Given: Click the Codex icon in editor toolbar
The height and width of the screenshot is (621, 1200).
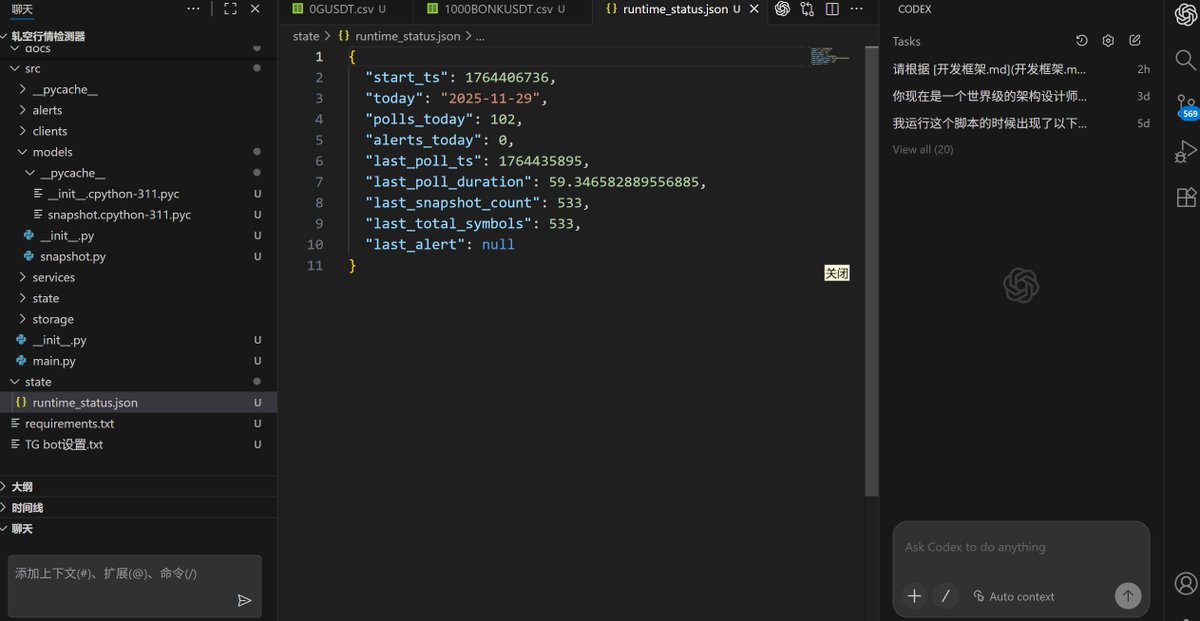Looking at the screenshot, I should point(782,9).
